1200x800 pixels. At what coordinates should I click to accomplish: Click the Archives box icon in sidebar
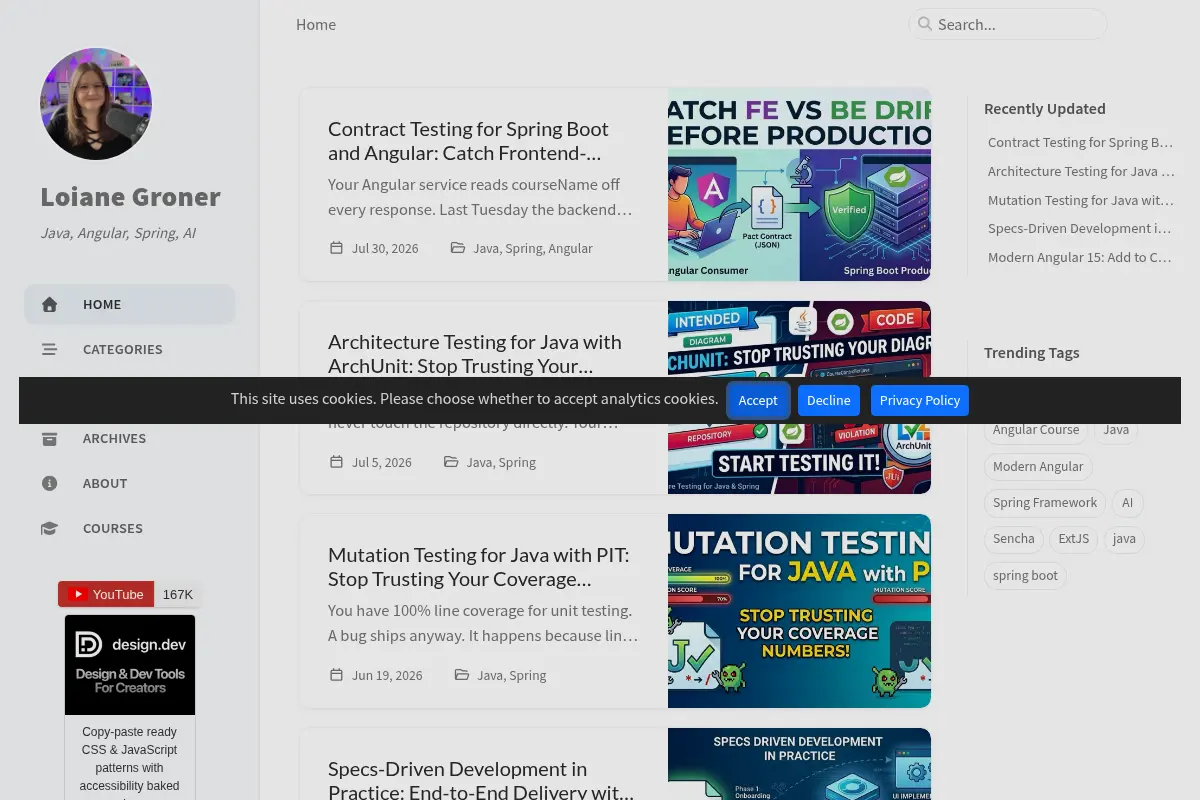49,439
